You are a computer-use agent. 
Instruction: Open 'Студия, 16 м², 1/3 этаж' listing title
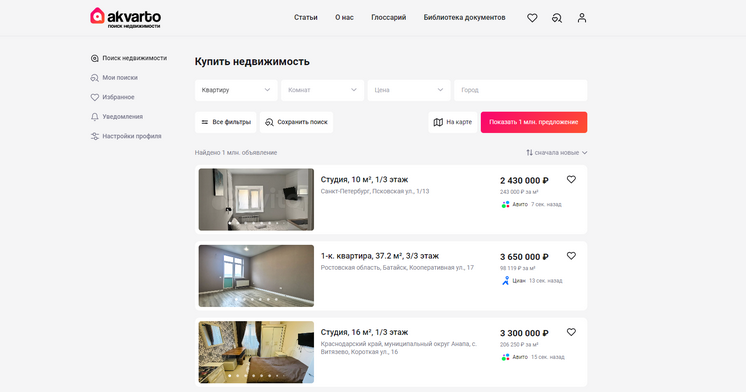[364, 332]
